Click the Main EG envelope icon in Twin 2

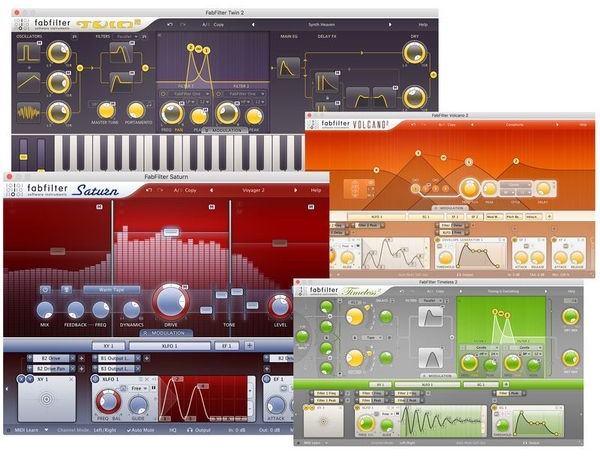(288, 68)
